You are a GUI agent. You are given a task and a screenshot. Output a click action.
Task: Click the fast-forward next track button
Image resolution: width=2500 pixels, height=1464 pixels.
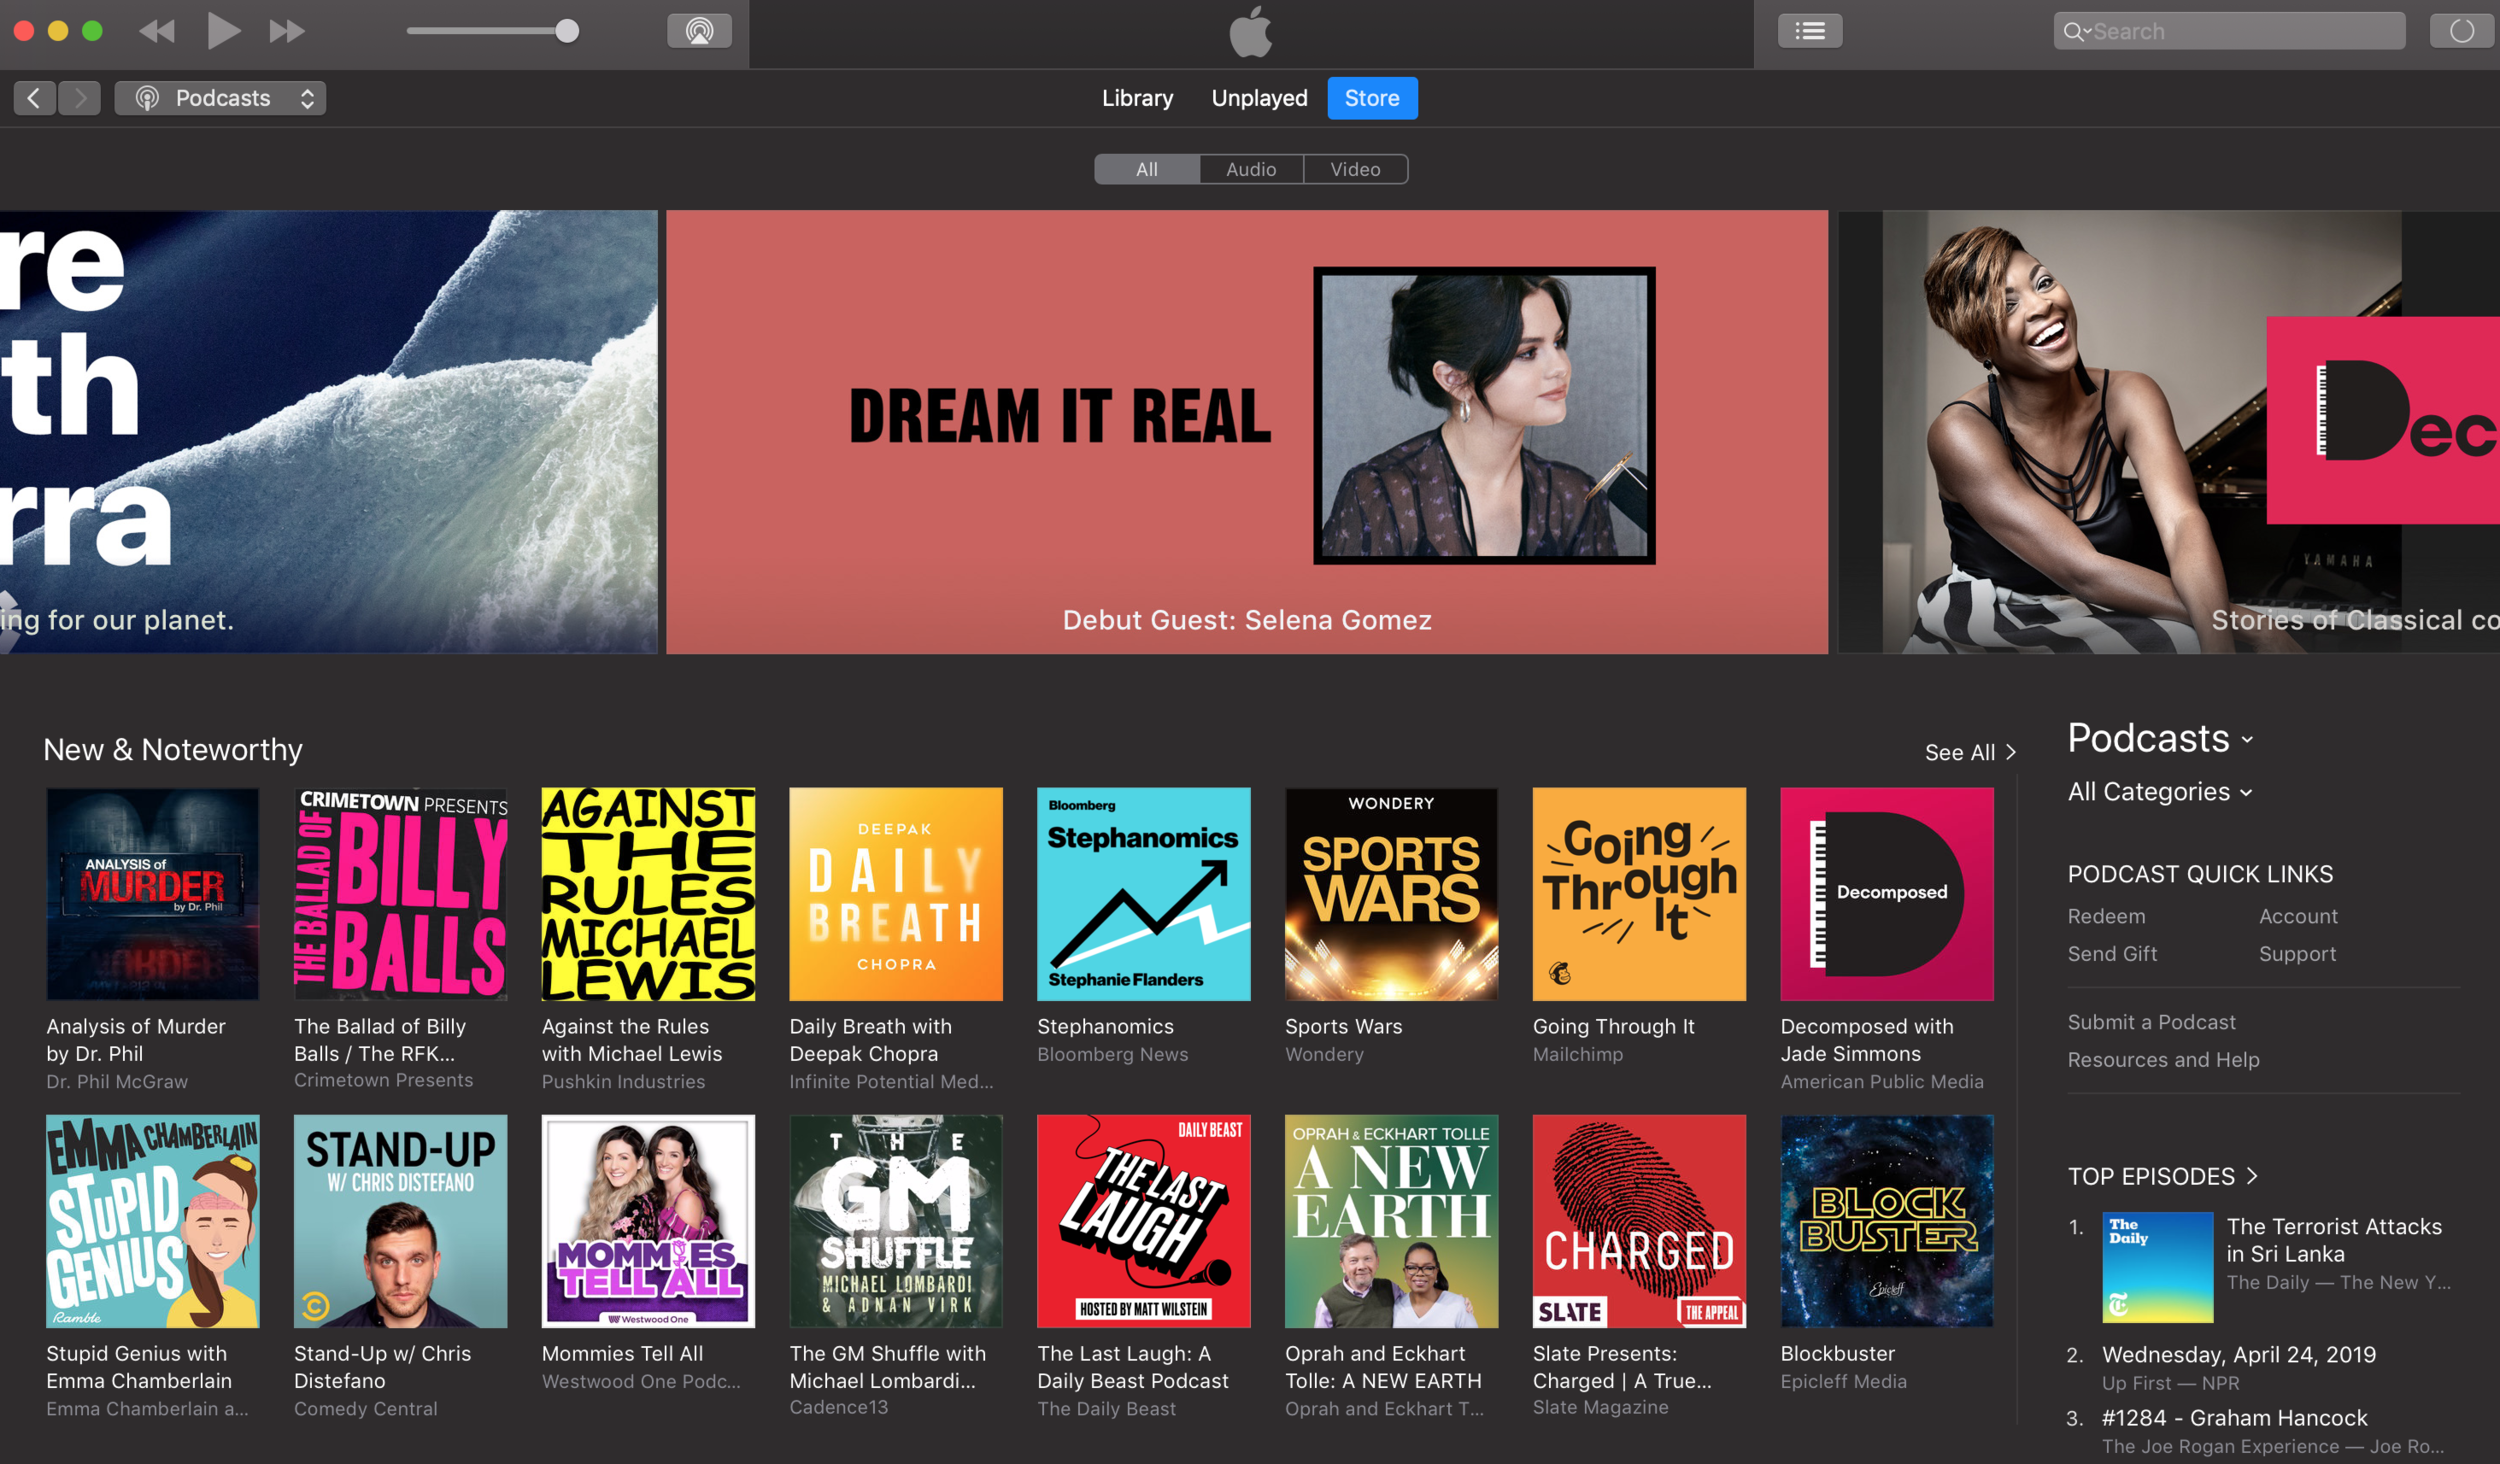click(287, 32)
